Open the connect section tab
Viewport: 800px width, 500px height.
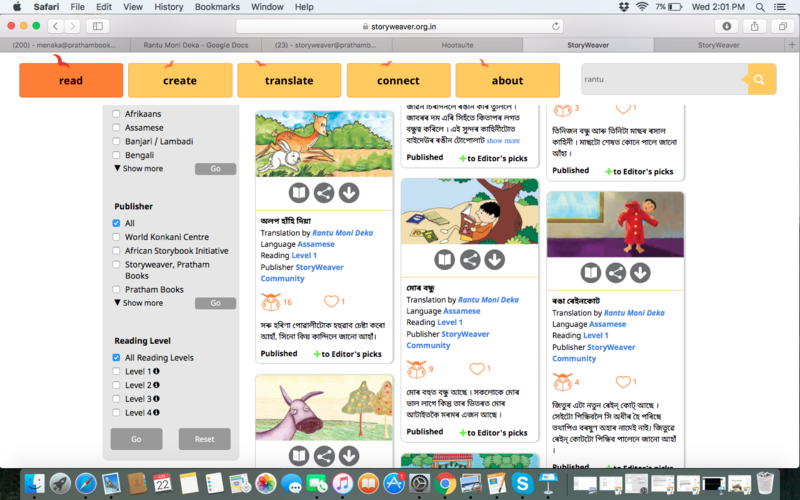pyautogui.click(x=398, y=80)
